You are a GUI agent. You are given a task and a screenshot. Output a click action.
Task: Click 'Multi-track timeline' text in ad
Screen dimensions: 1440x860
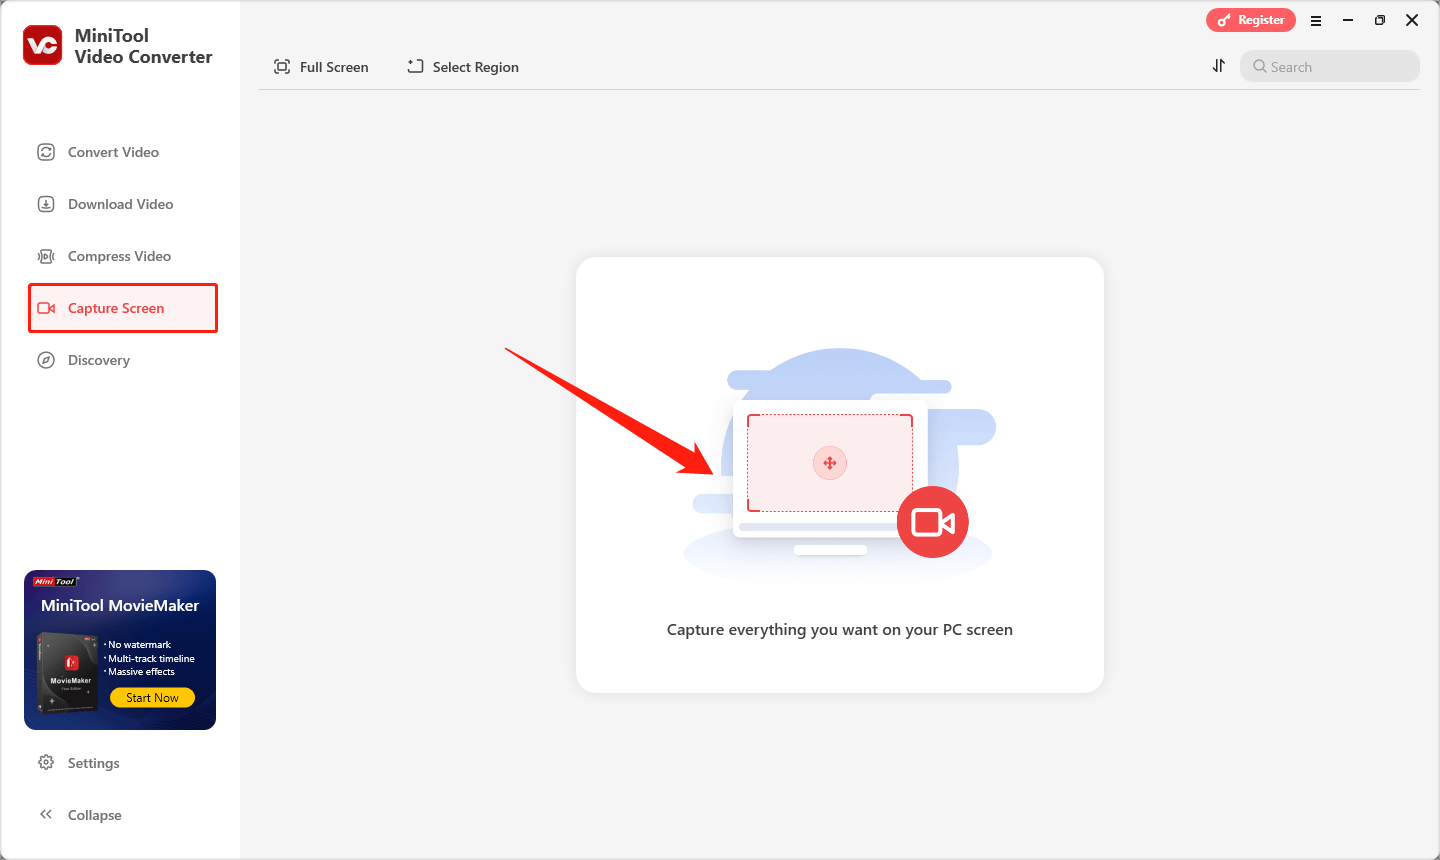pos(151,659)
